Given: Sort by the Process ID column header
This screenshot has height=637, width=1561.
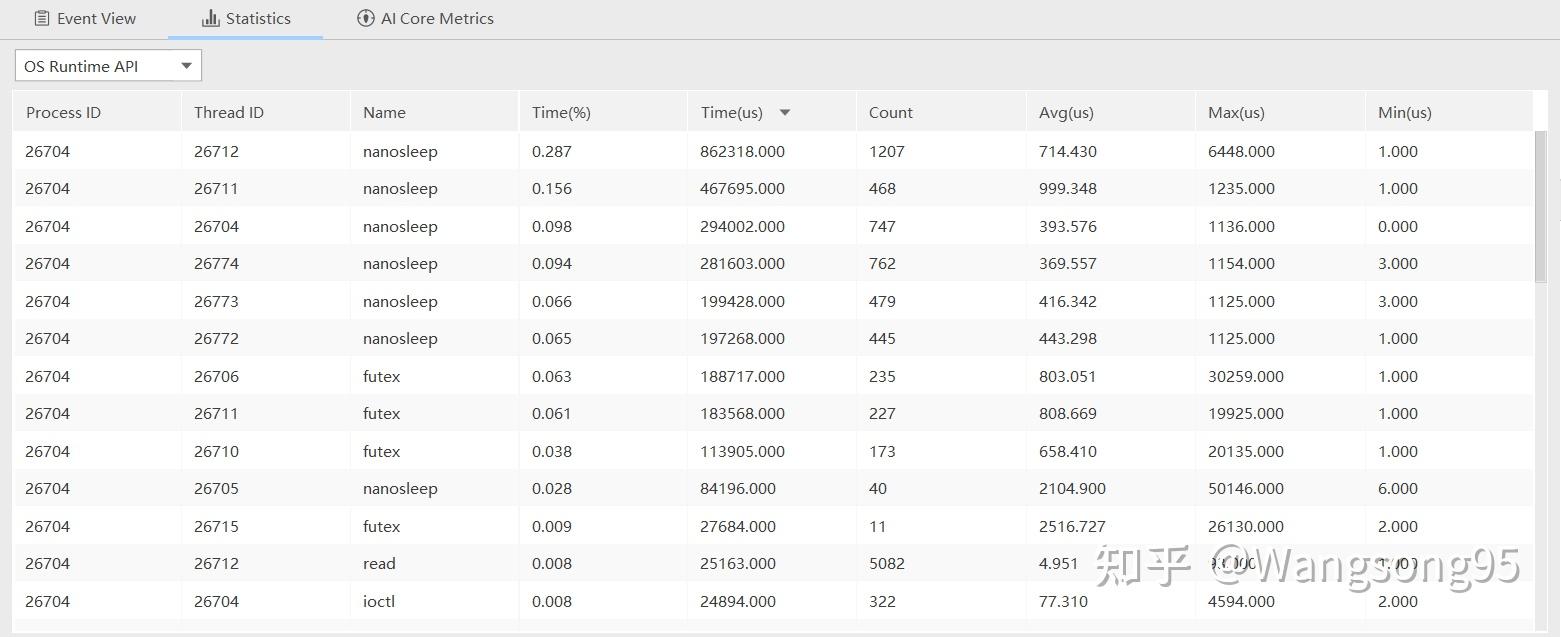Looking at the screenshot, I should [x=64, y=112].
